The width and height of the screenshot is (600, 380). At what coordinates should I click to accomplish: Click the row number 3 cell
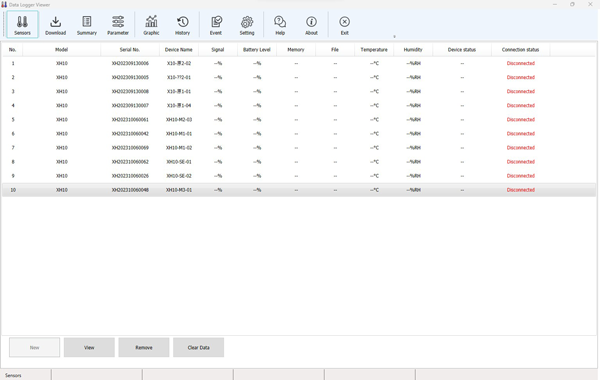coord(13,91)
